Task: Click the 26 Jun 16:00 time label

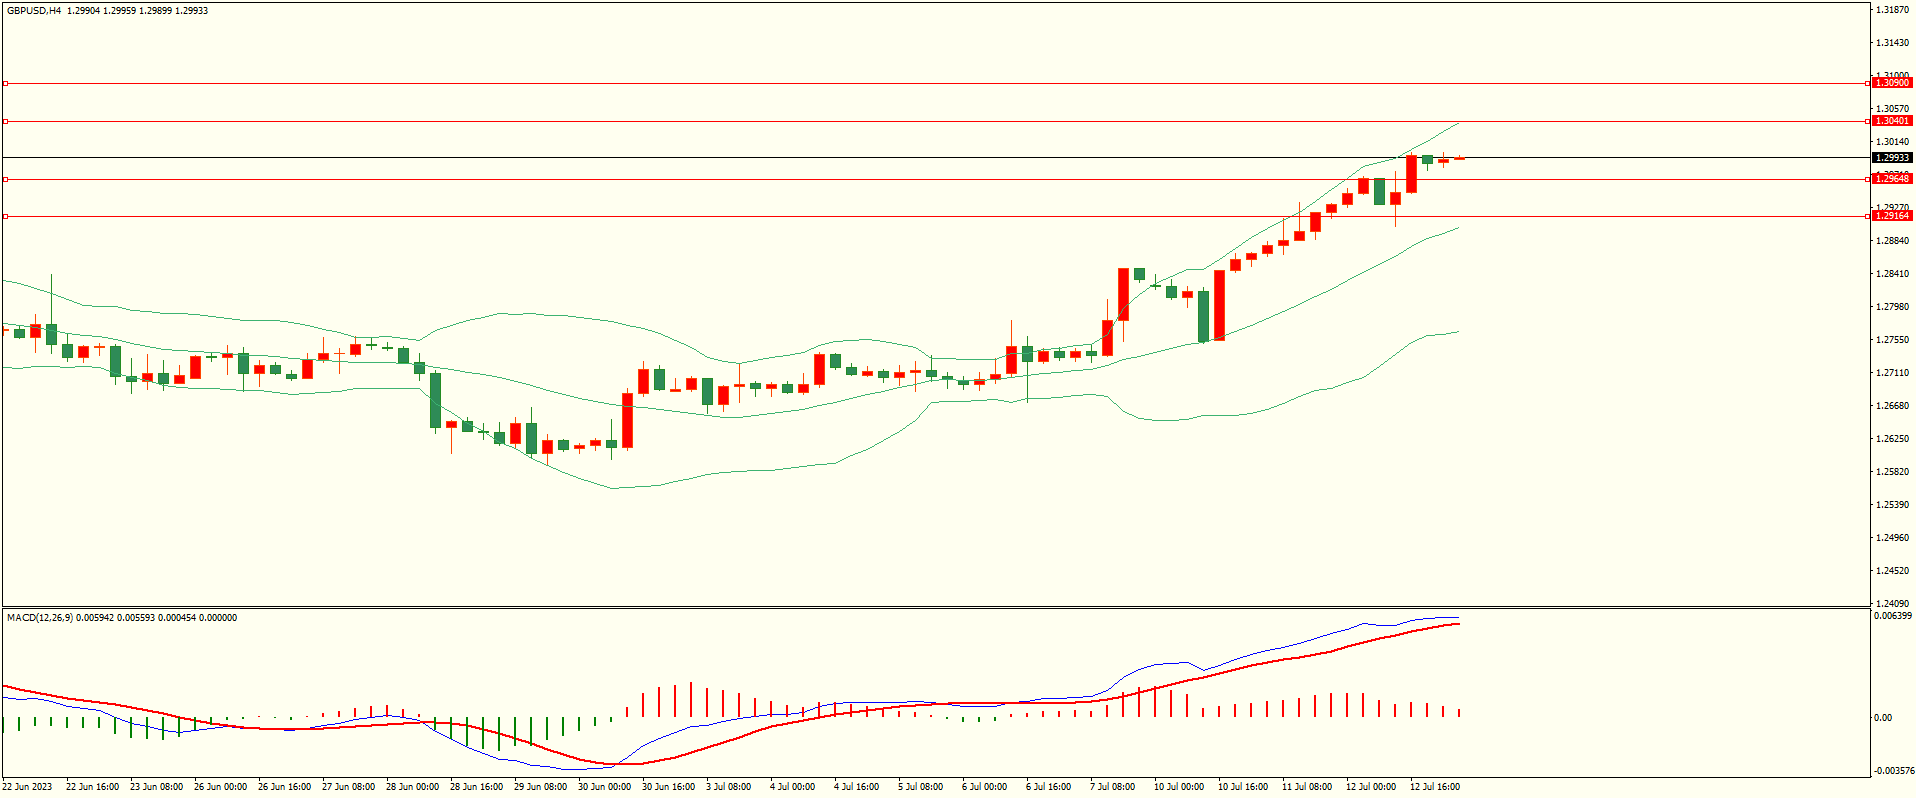Action: (x=284, y=787)
